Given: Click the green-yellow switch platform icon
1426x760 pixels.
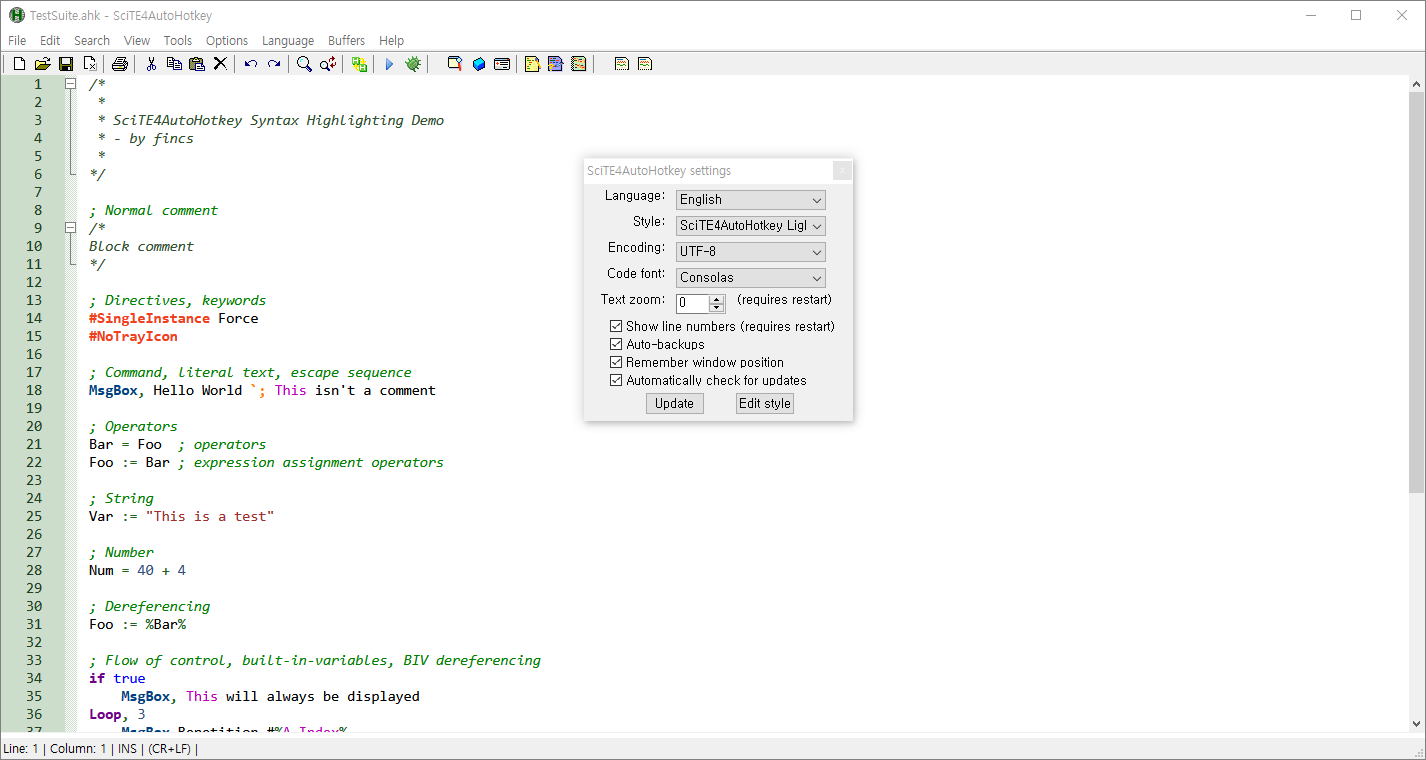Looking at the screenshot, I should tap(359, 64).
